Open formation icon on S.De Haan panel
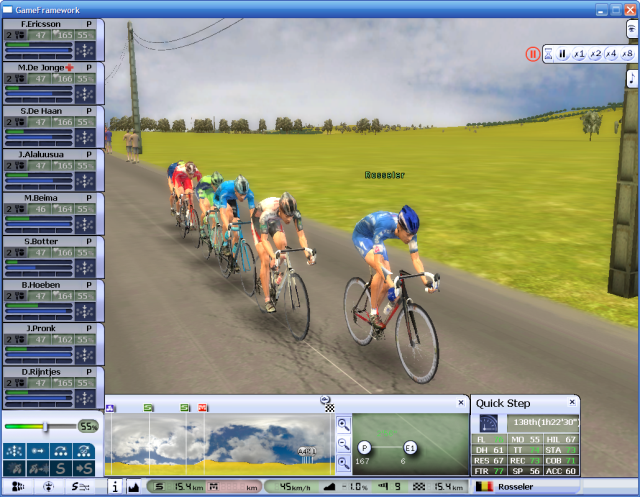This screenshot has height=497, width=640. 85,135
